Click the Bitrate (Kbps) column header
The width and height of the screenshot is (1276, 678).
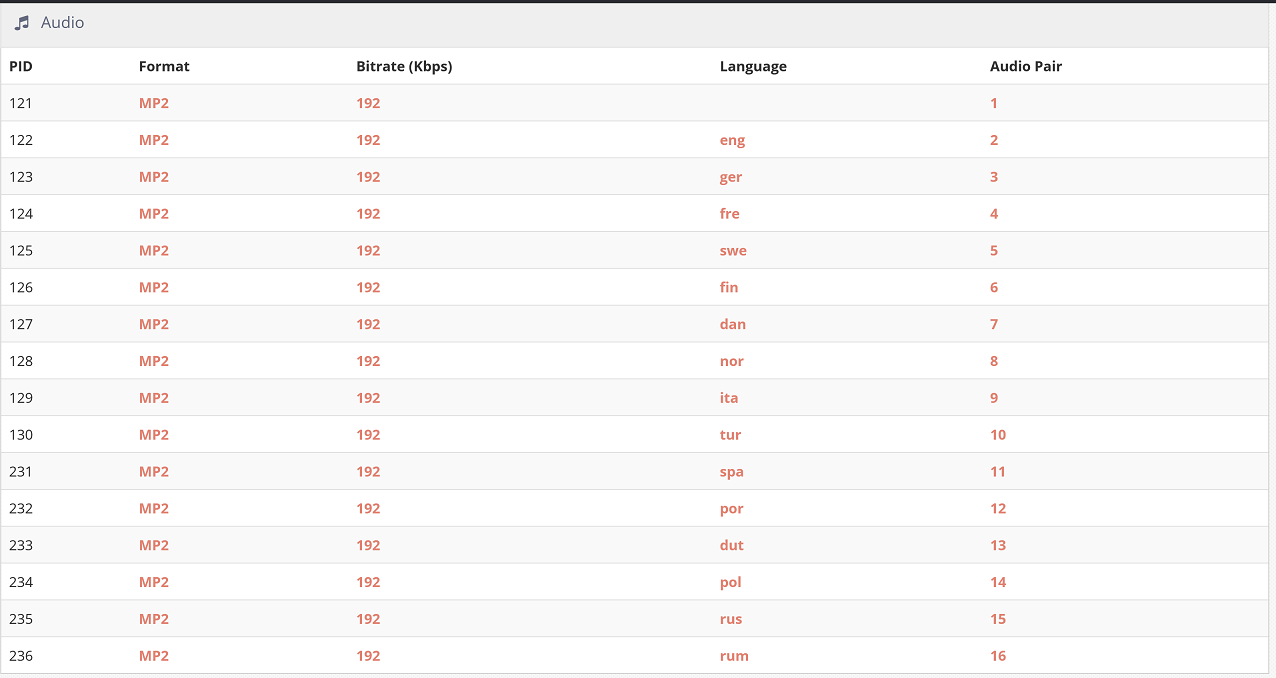coord(404,66)
